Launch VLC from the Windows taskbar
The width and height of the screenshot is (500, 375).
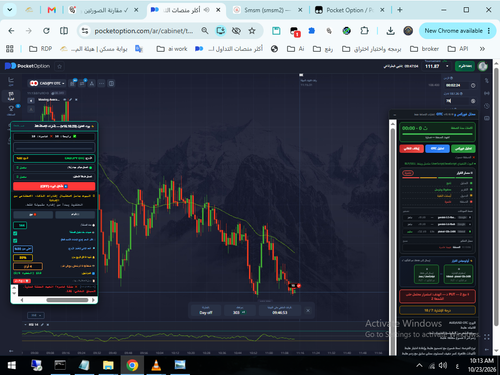[x=156, y=365]
